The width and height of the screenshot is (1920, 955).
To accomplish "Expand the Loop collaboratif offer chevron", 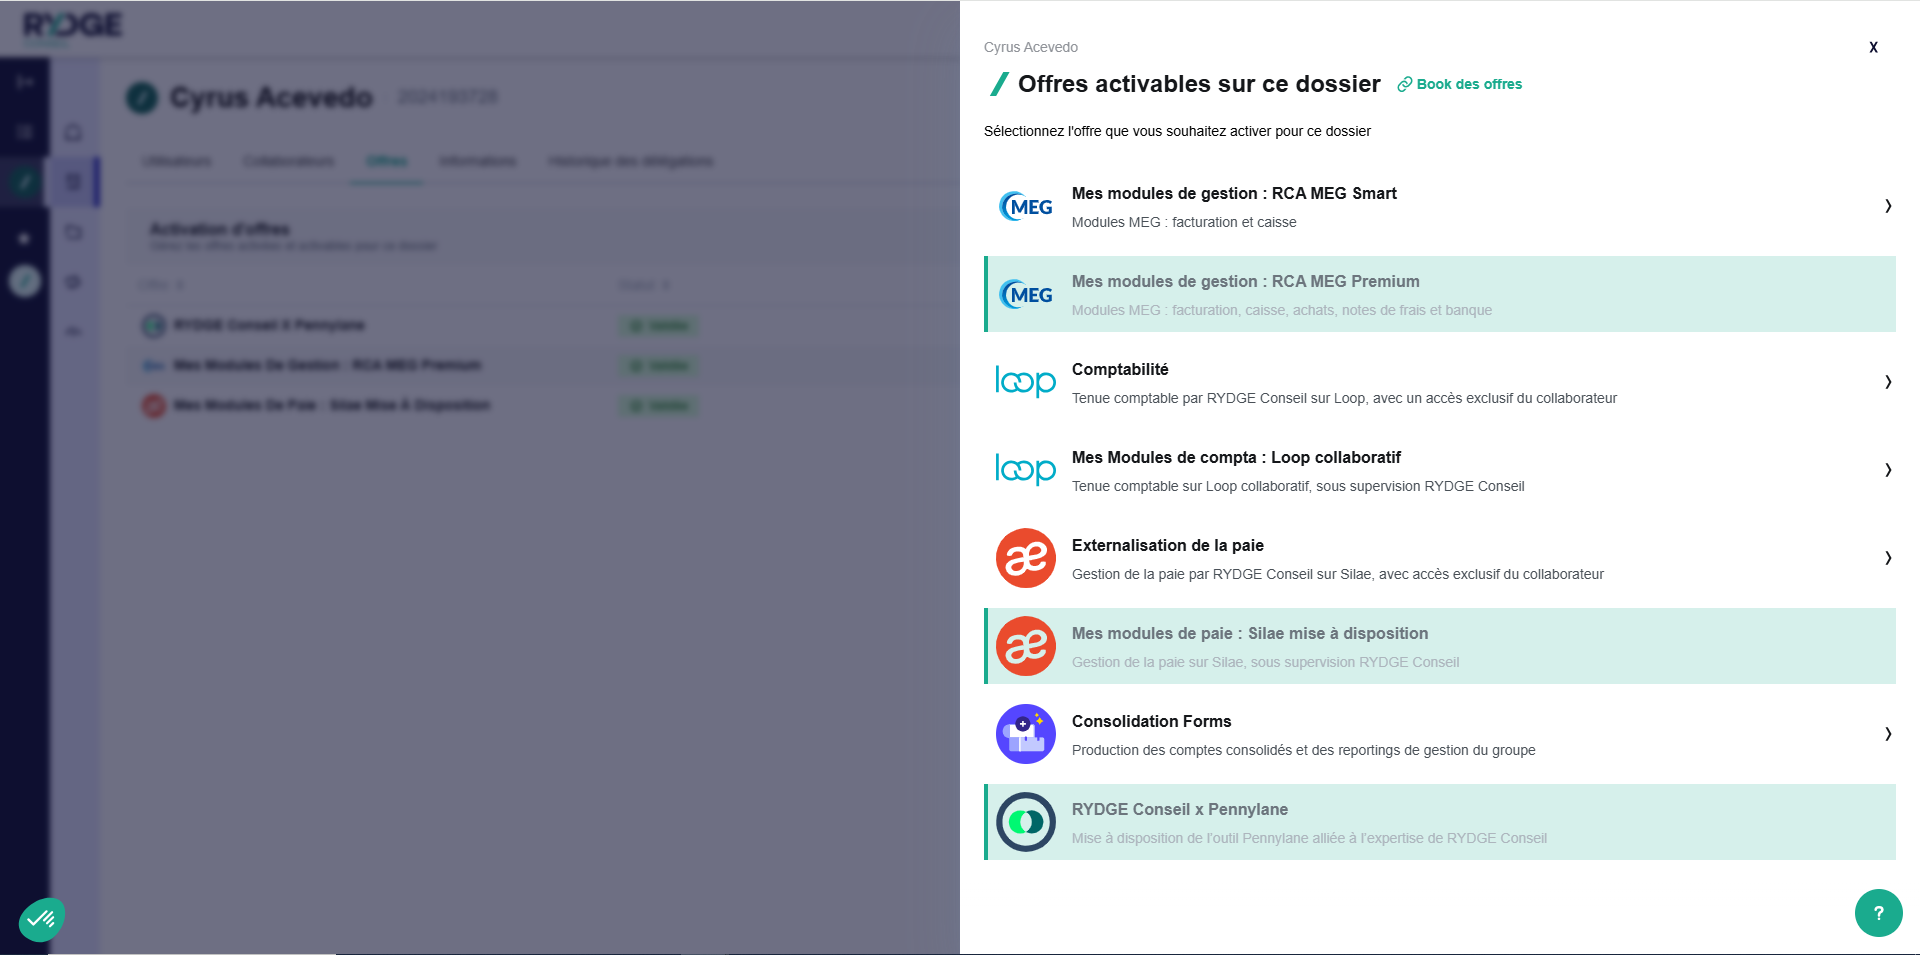I will coord(1888,470).
